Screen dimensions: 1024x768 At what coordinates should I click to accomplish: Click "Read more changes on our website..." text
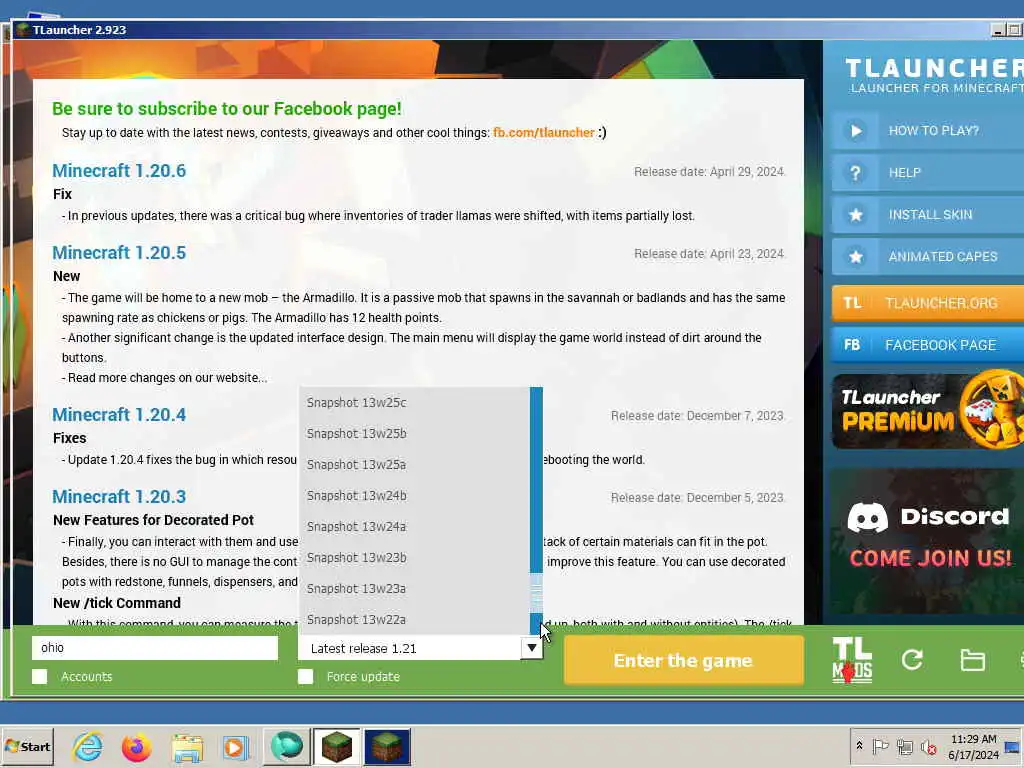167,378
